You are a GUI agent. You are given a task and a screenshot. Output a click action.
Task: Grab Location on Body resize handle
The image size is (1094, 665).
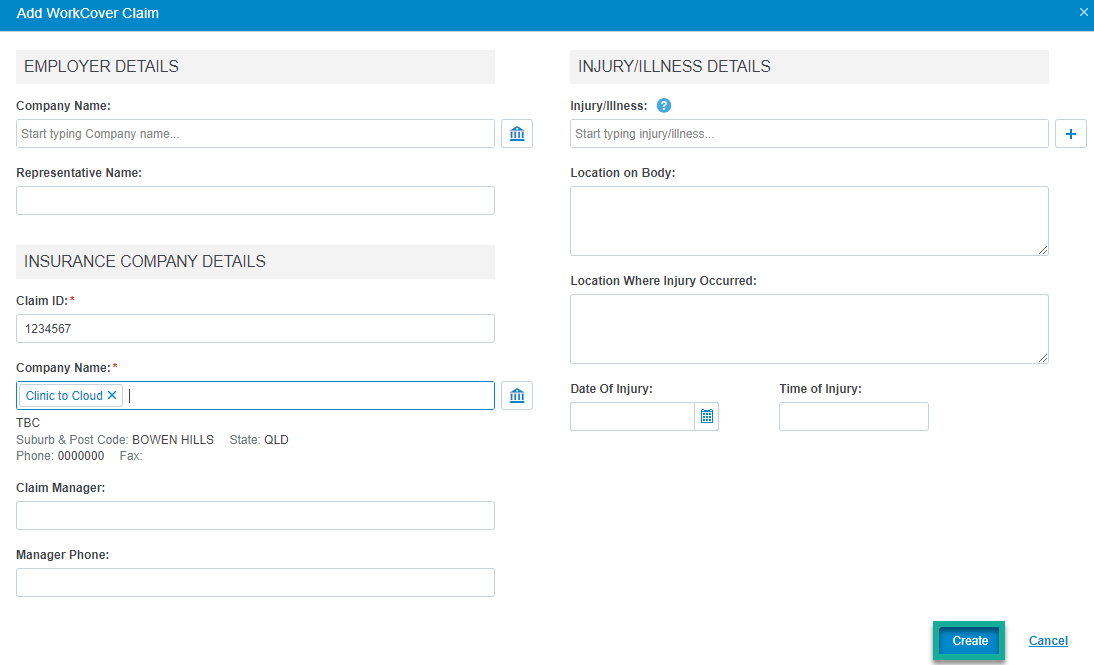click(1043, 250)
